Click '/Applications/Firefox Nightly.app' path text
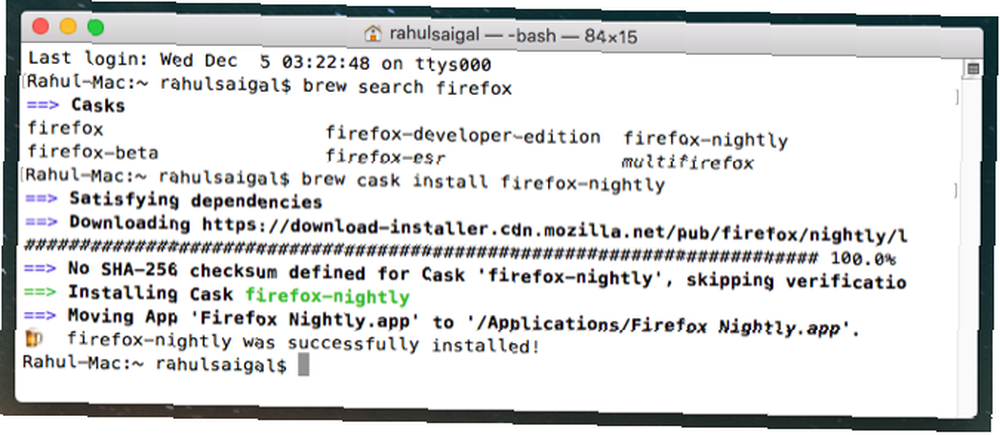This screenshot has height=435, width=1000. tap(659, 327)
